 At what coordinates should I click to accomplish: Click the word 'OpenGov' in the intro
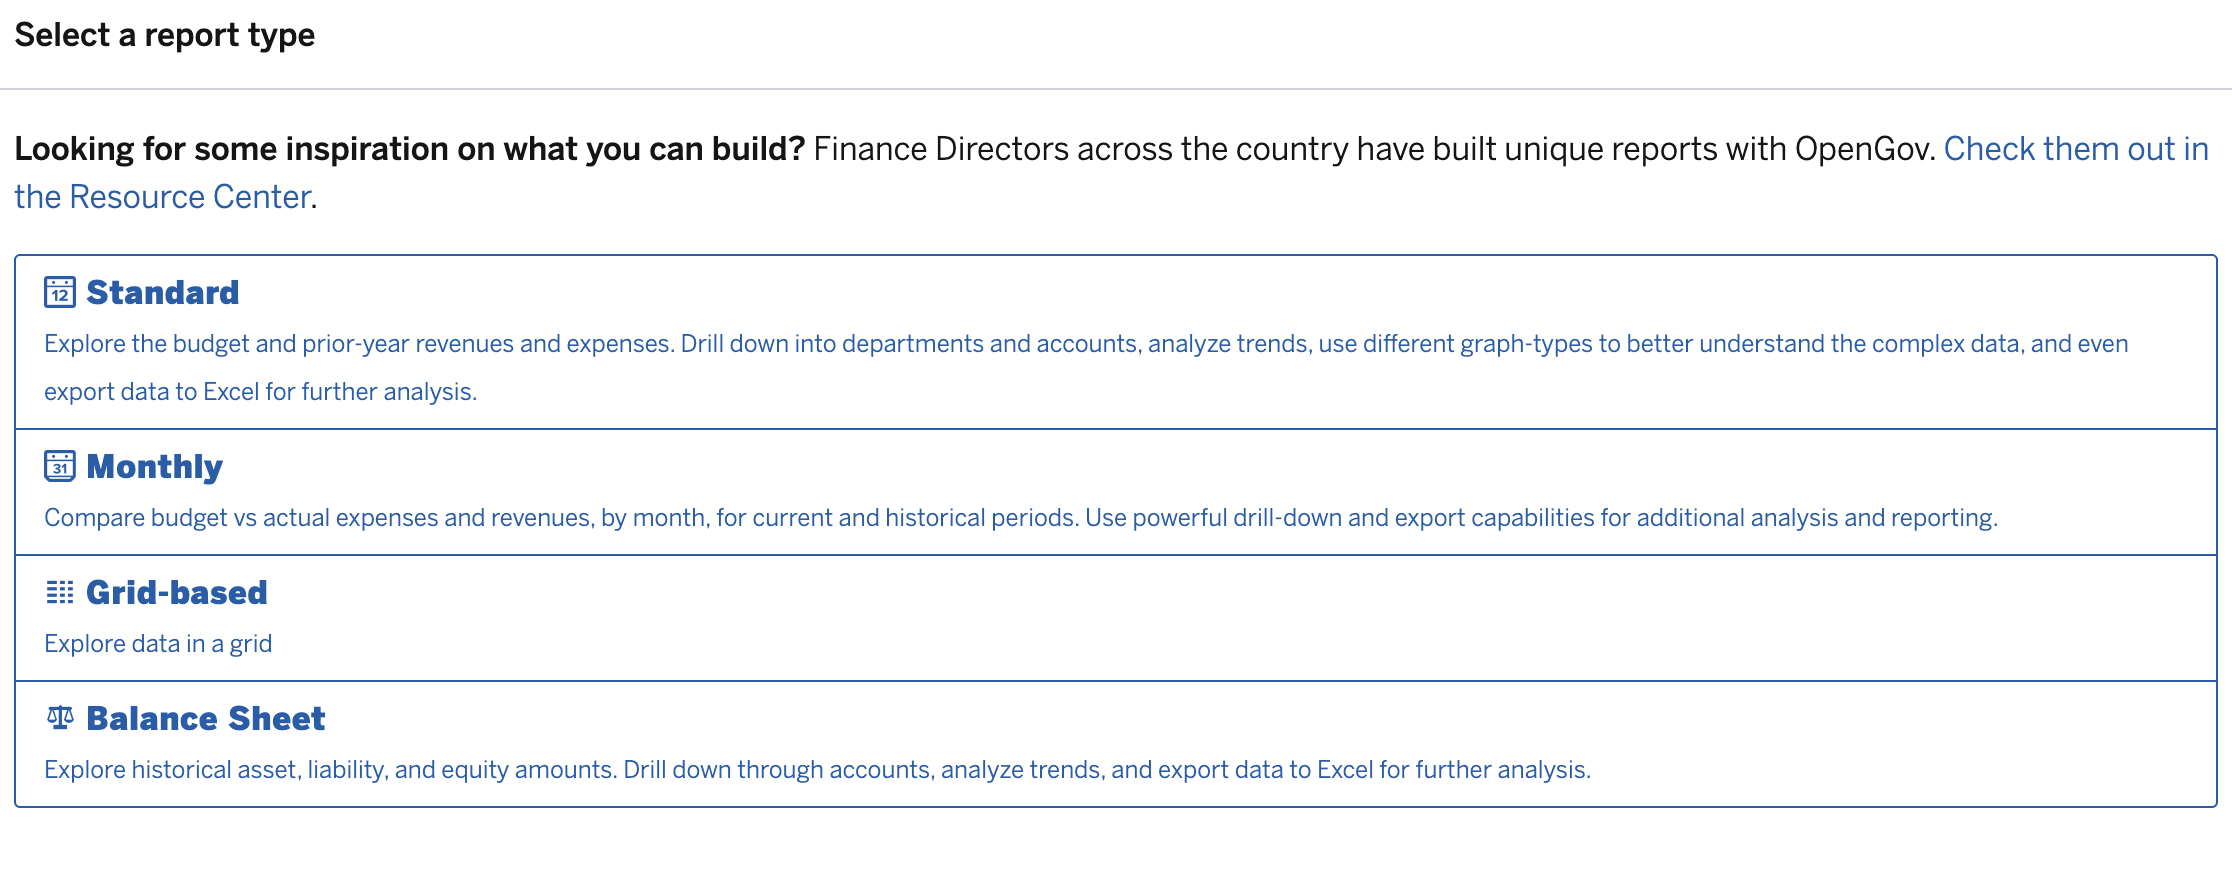1862,149
